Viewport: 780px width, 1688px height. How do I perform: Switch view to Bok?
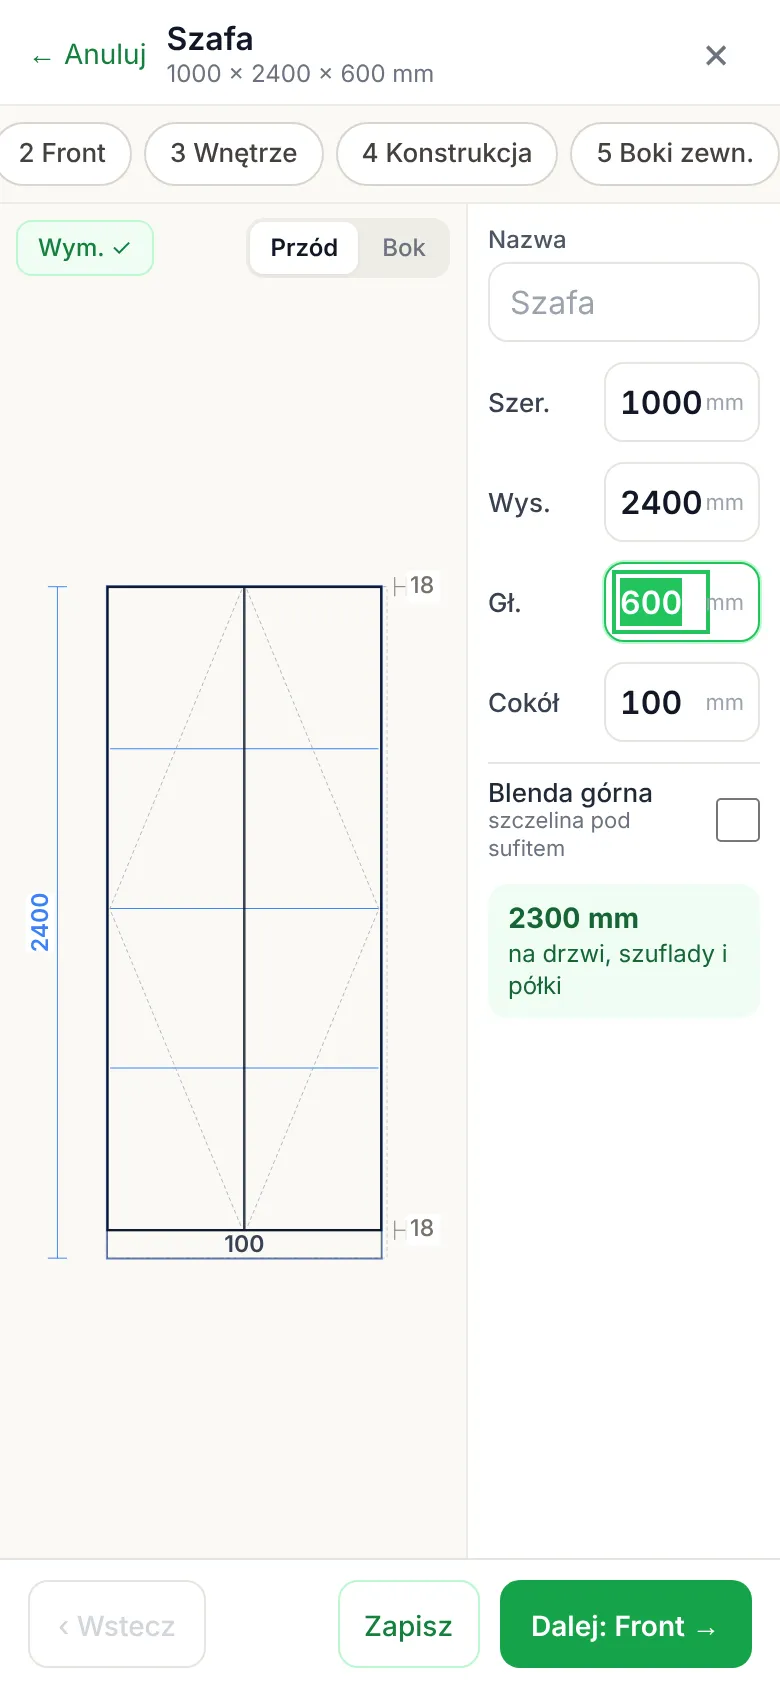404,248
